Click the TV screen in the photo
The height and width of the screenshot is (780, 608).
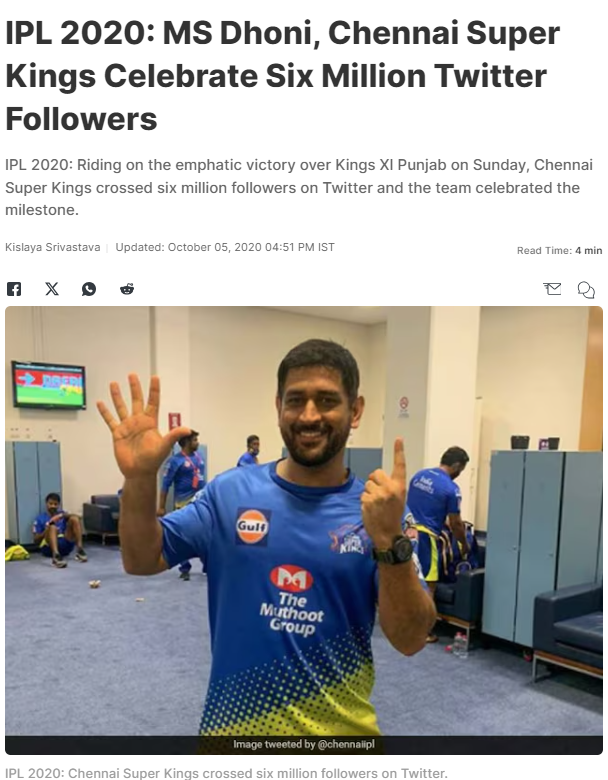[49, 386]
